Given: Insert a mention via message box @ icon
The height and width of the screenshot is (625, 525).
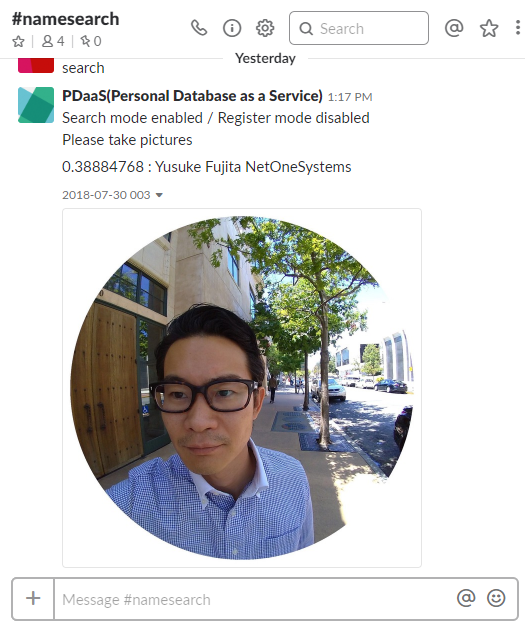Looking at the screenshot, I should click(x=466, y=598).
